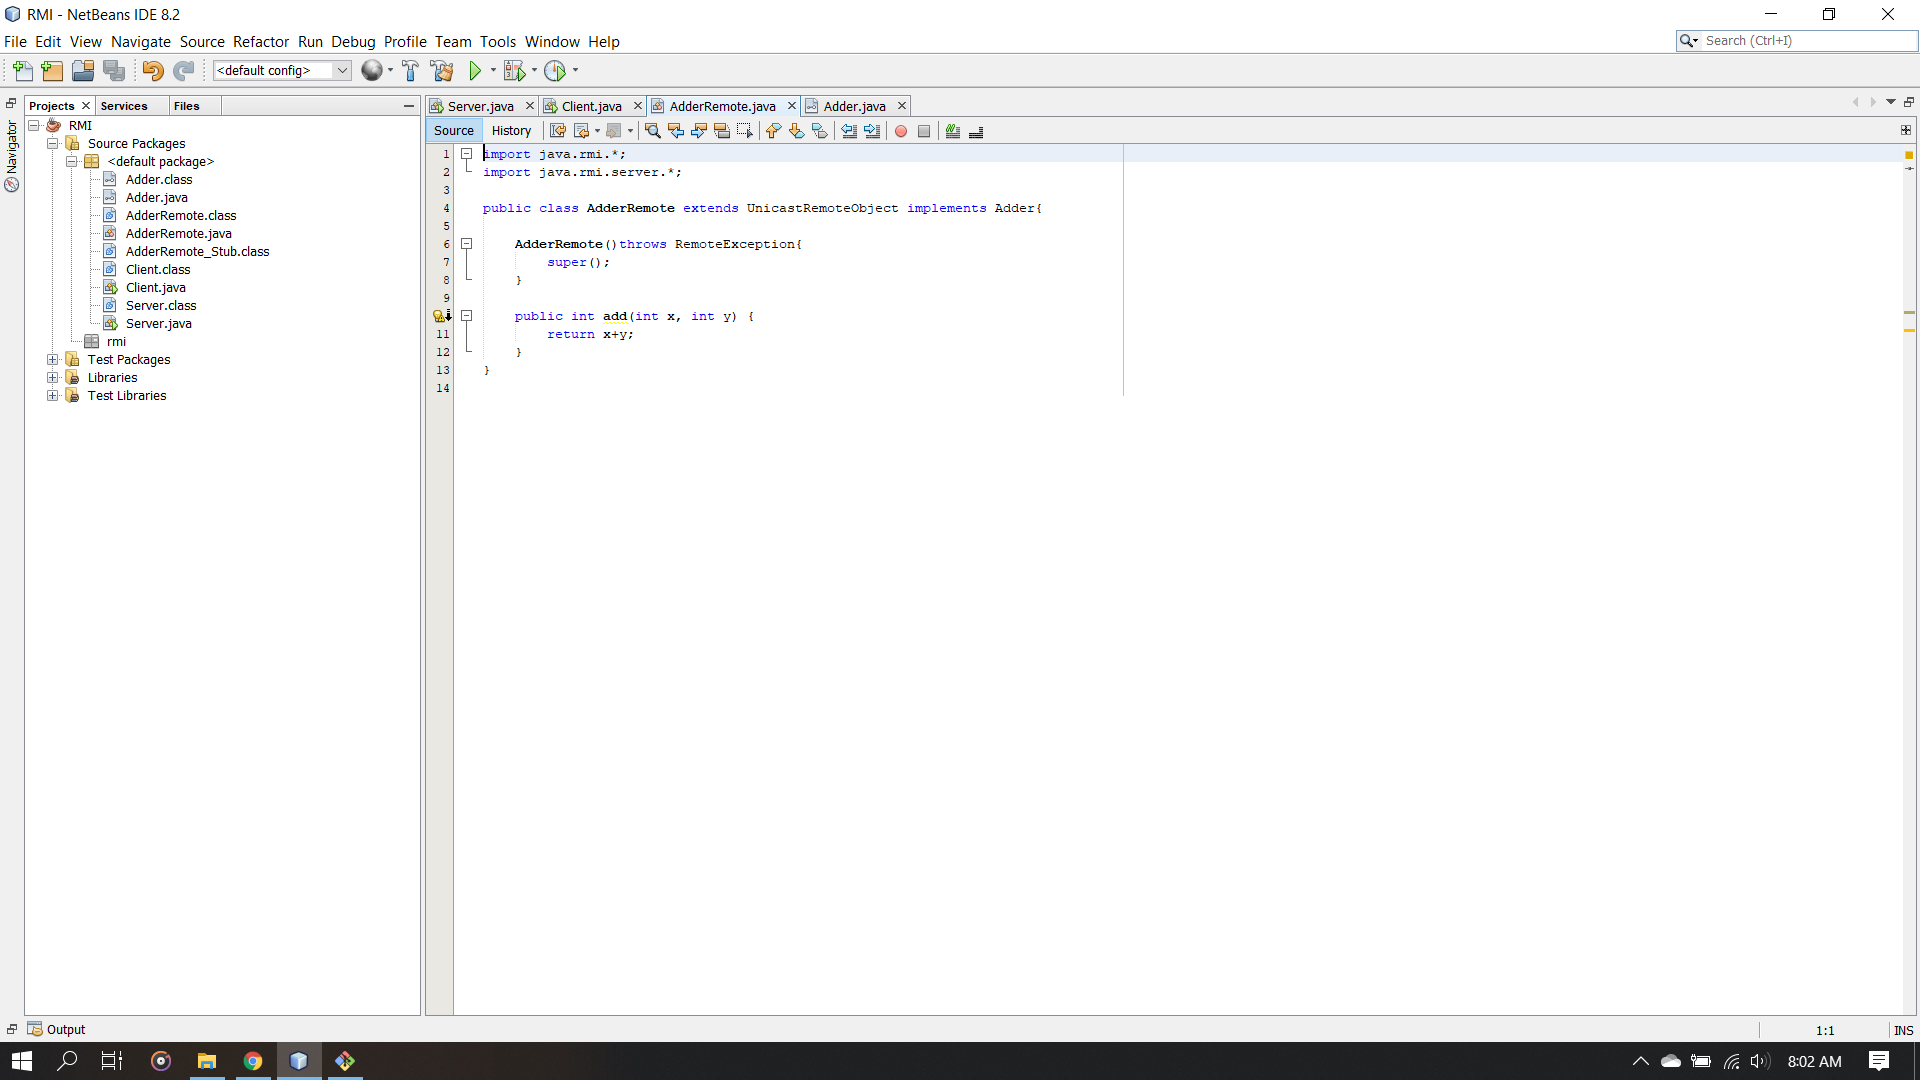
Task: Create a new project using the toolbar icon
Action: [x=51, y=70]
